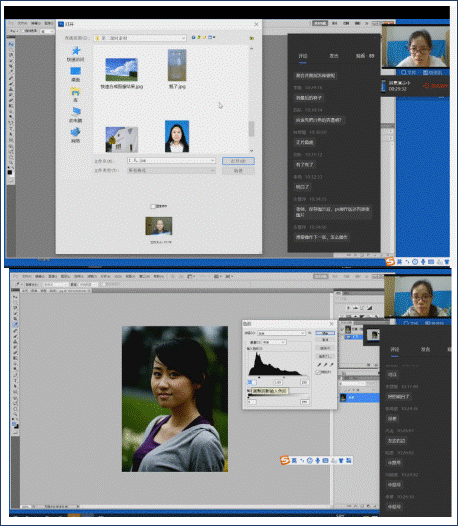458x526 pixels.
Task: Select the blue-background ID portrait thumbnail
Action: pyautogui.click(x=177, y=136)
